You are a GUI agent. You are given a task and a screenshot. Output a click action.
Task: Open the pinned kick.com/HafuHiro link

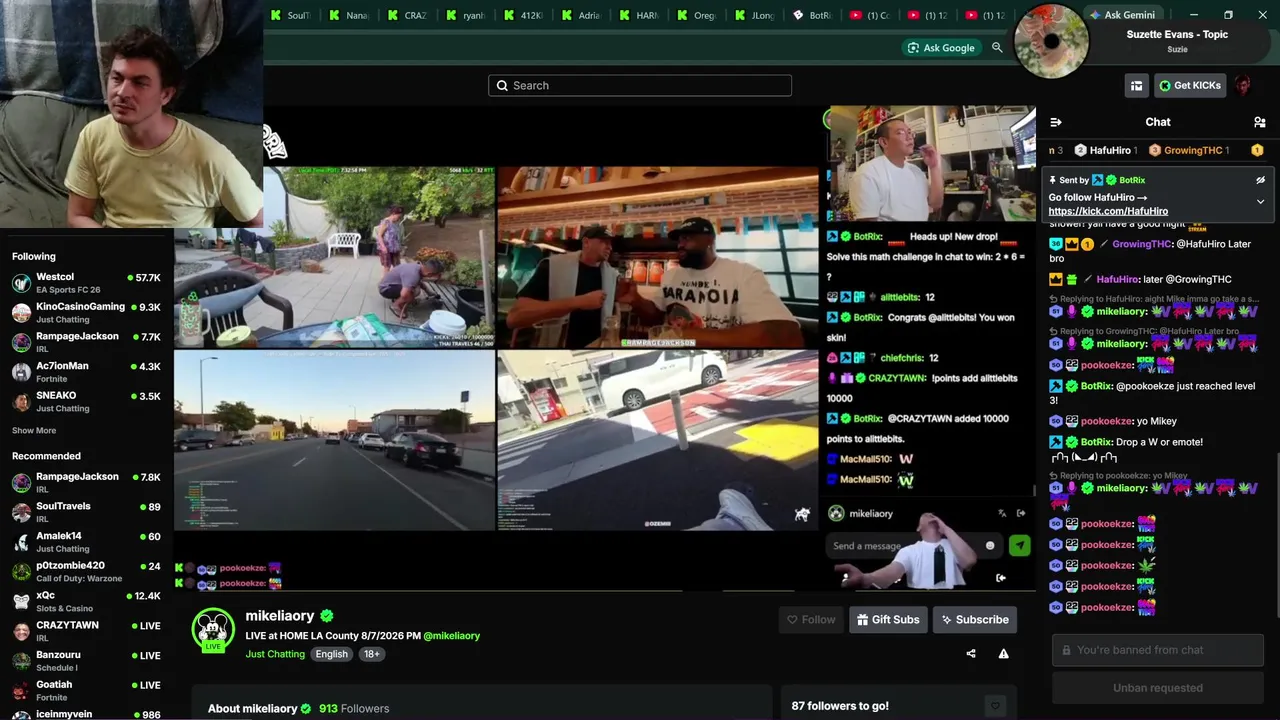coord(1108,211)
